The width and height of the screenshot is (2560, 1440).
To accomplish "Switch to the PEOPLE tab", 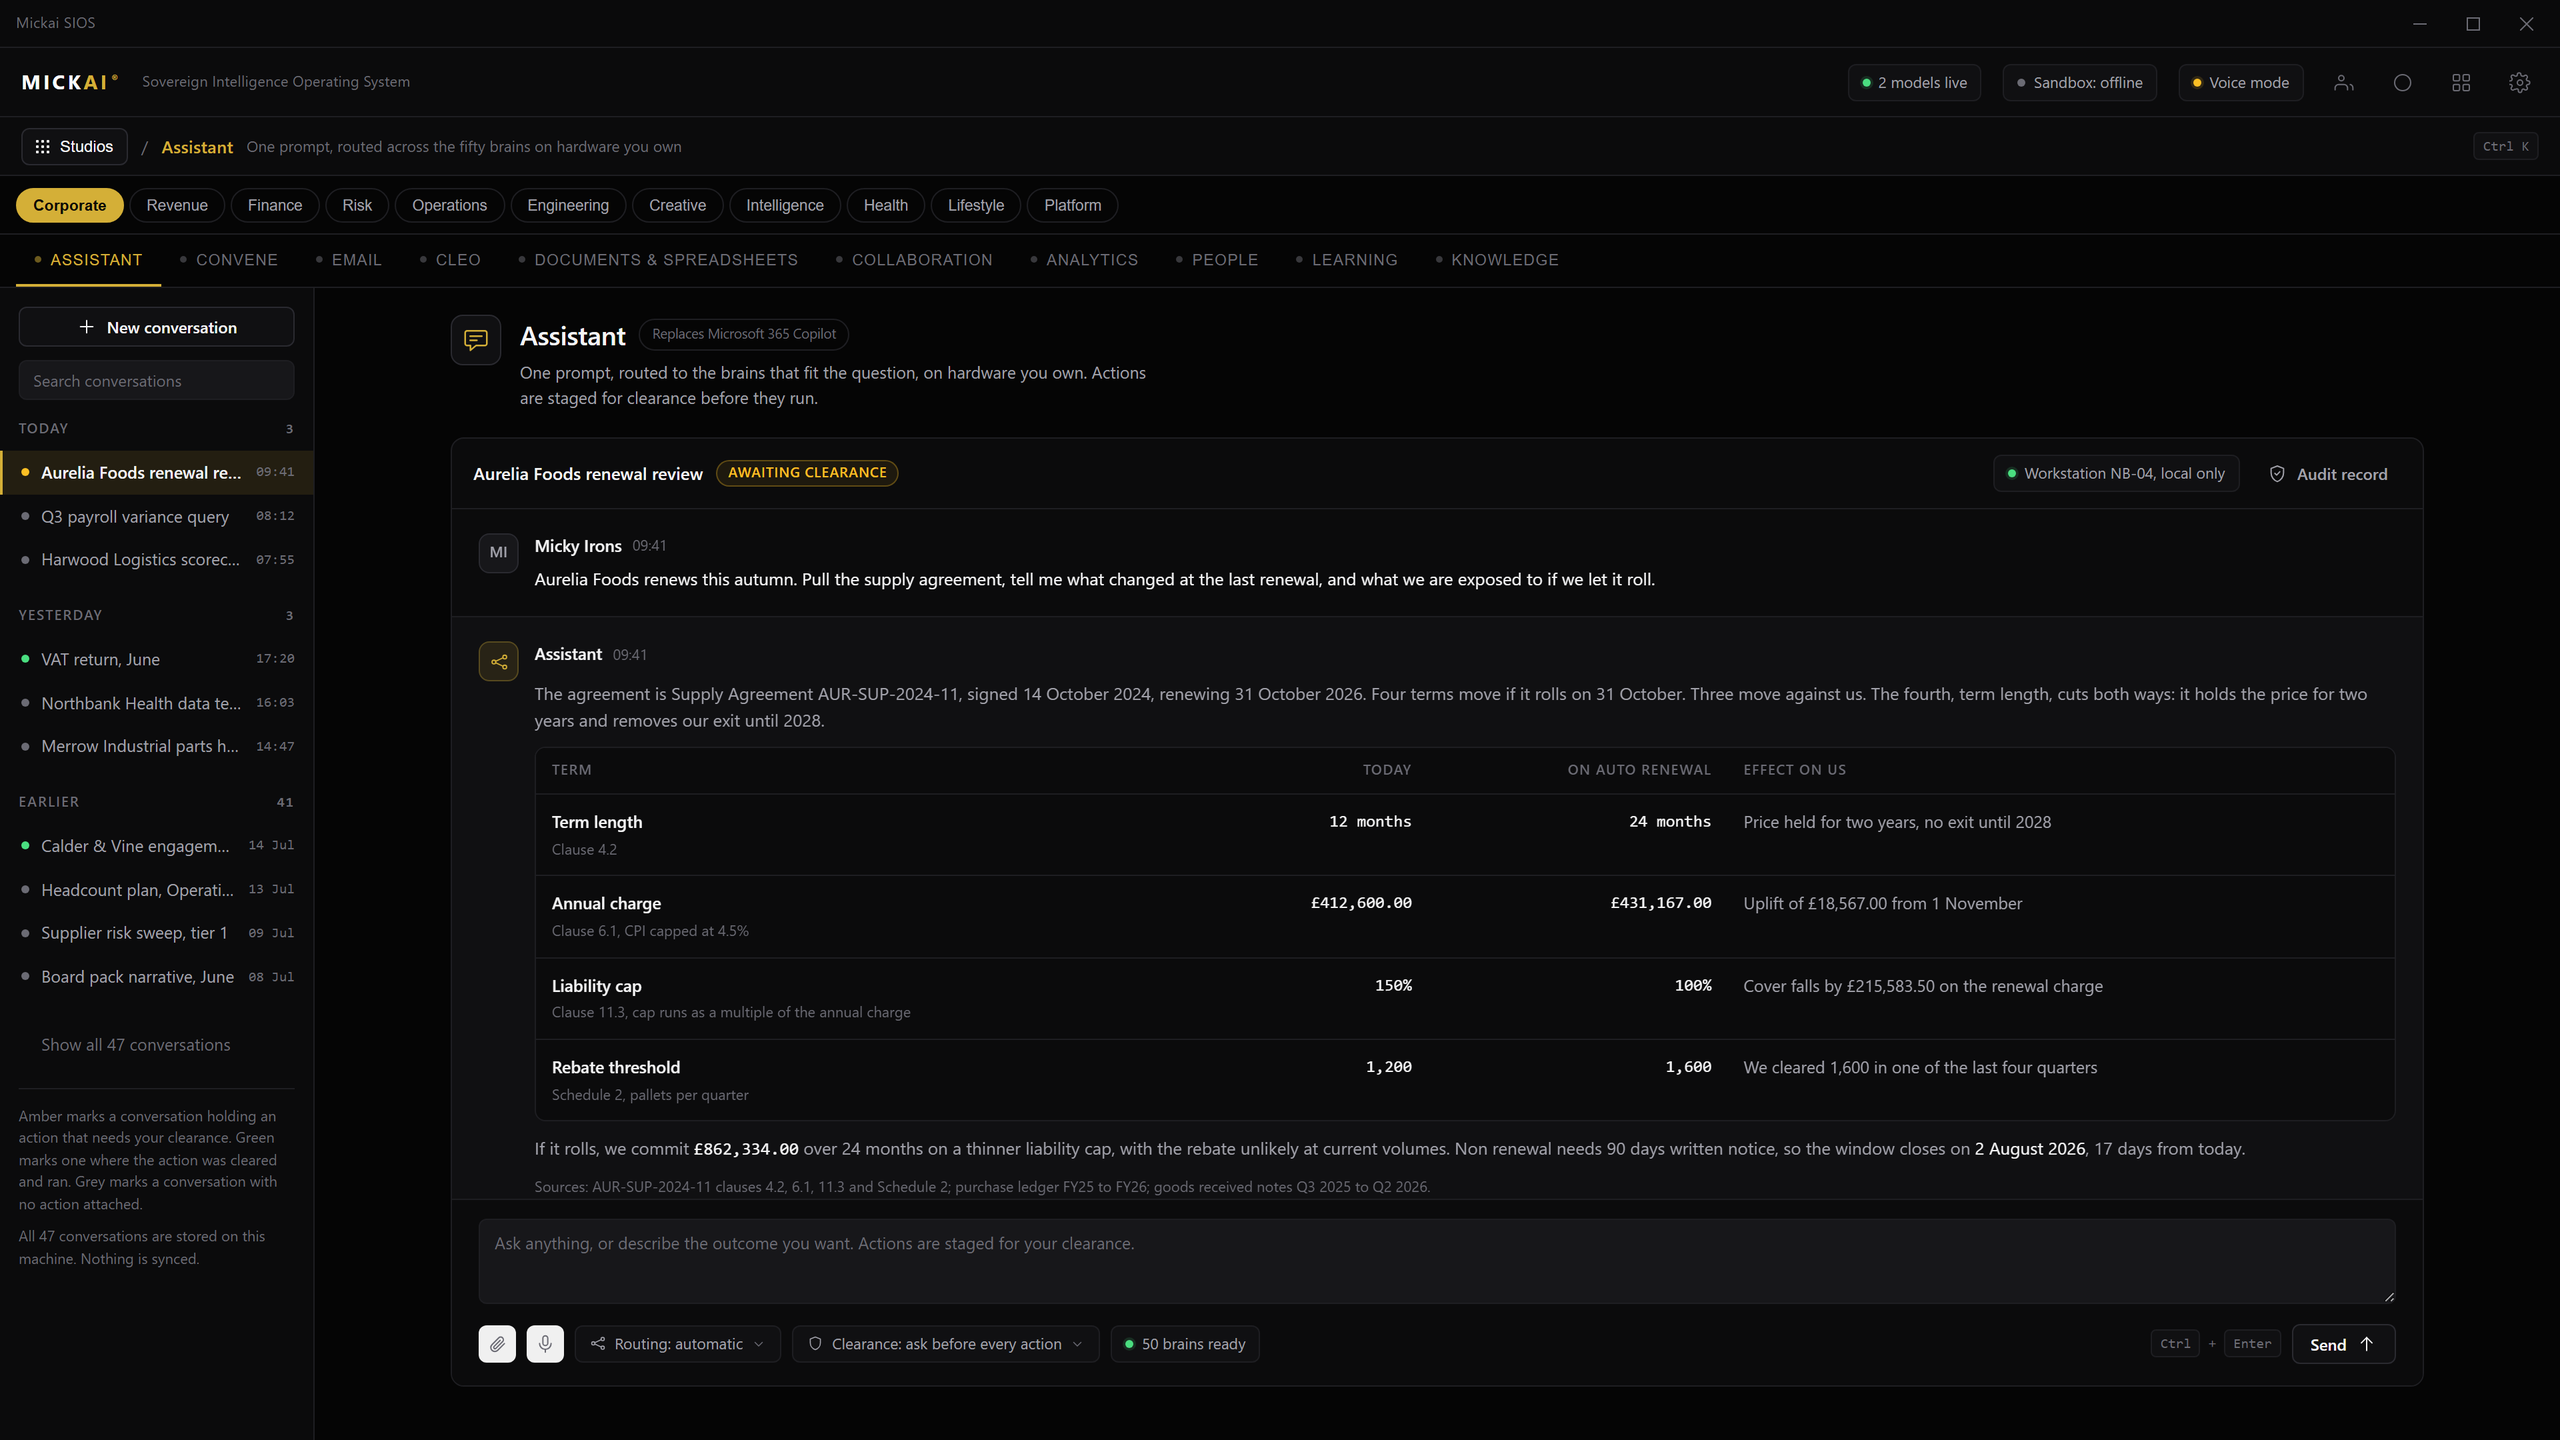I will pyautogui.click(x=1218, y=260).
